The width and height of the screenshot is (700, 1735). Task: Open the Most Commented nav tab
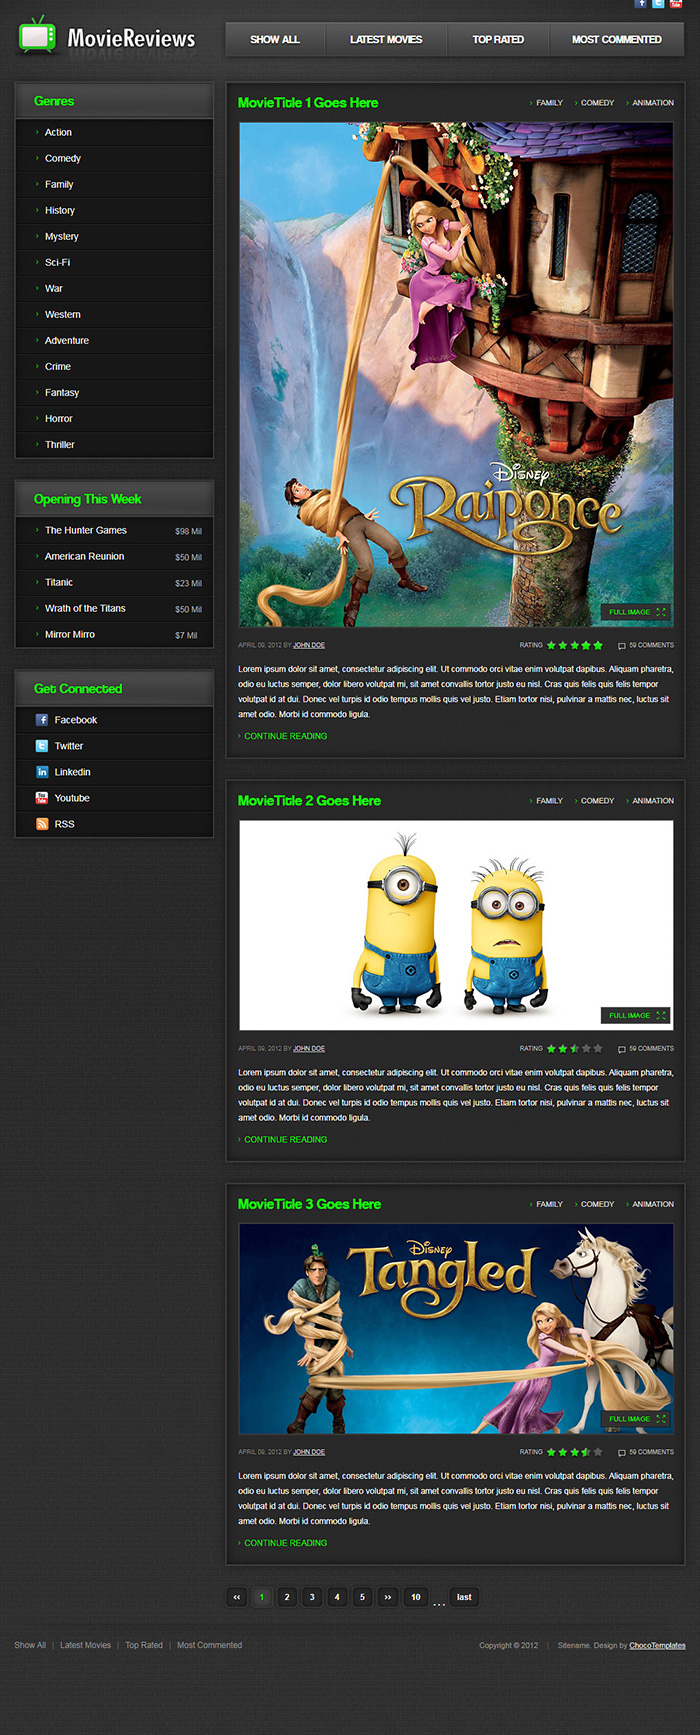coord(617,40)
